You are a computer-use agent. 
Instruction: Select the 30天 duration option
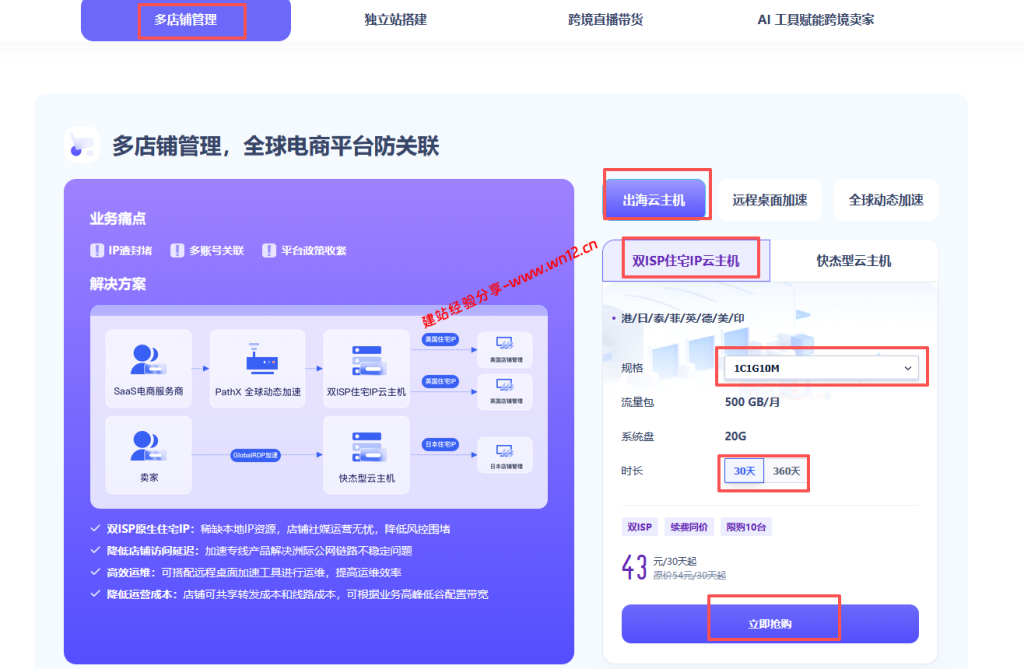[744, 471]
